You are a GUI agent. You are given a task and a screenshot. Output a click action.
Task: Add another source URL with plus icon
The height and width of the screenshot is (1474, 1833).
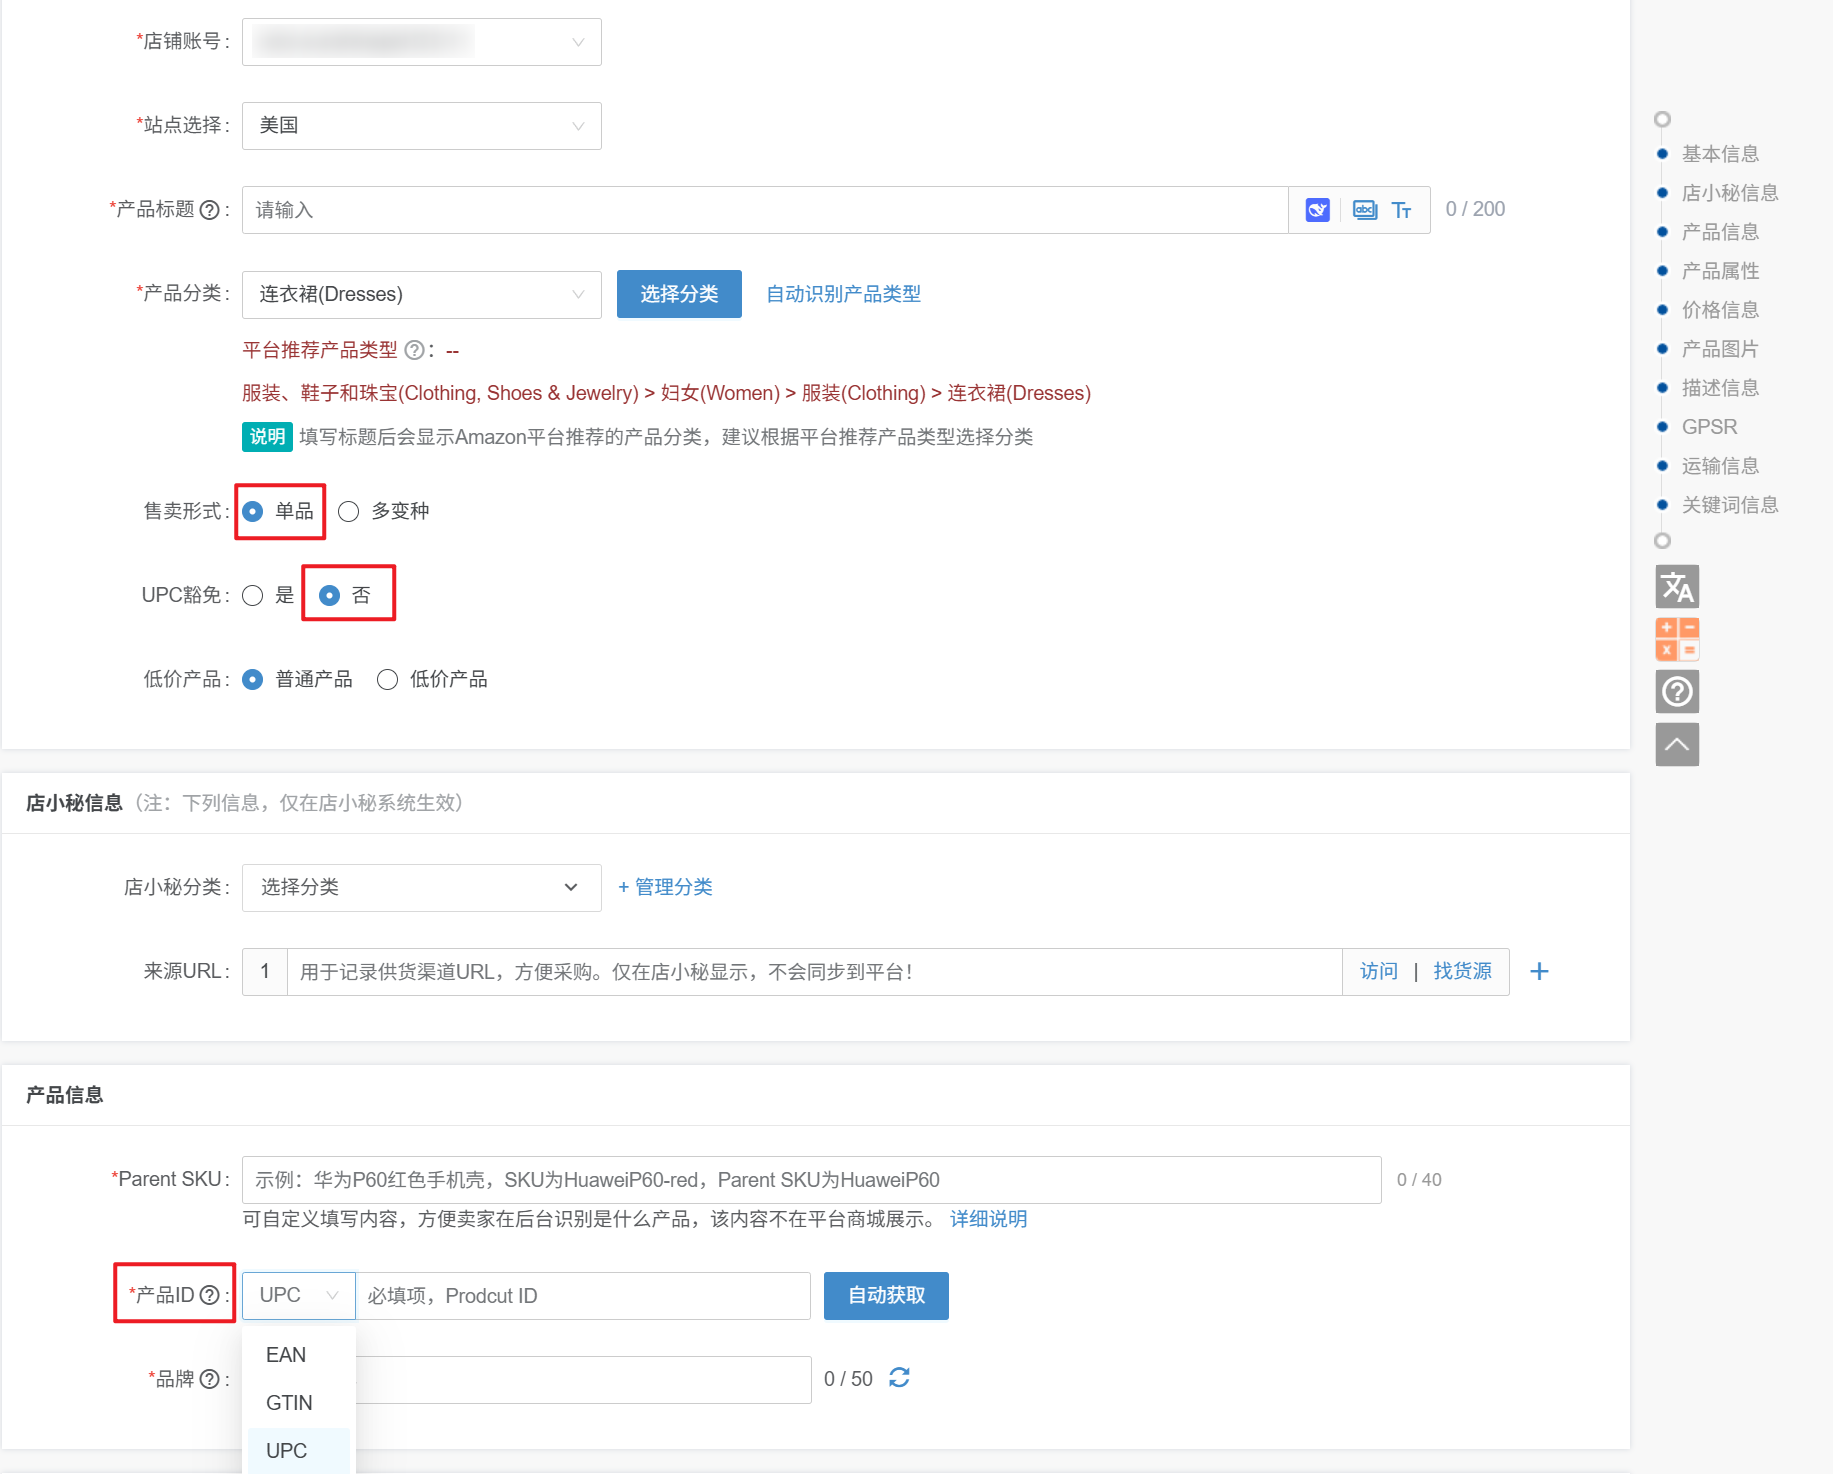1539,971
